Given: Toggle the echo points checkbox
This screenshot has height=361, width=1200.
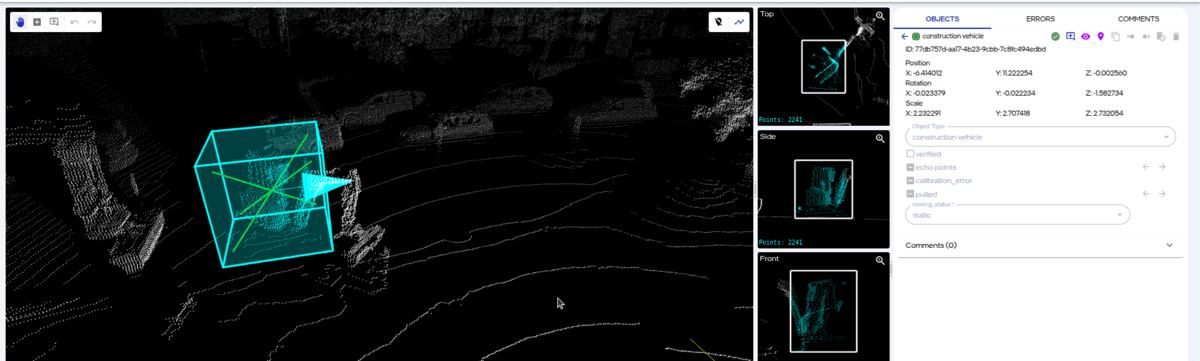Looking at the screenshot, I should 909,167.
